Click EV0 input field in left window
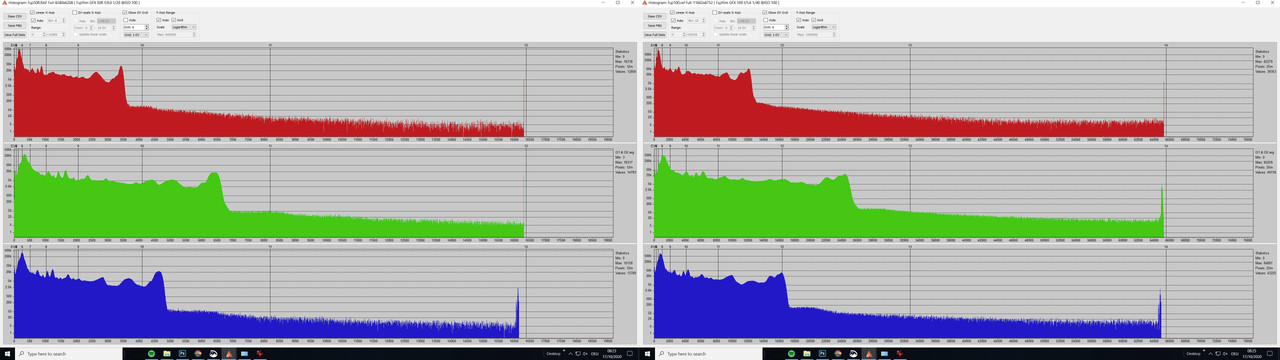Screen dimensions: 1280x360 (x=134, y=27)
